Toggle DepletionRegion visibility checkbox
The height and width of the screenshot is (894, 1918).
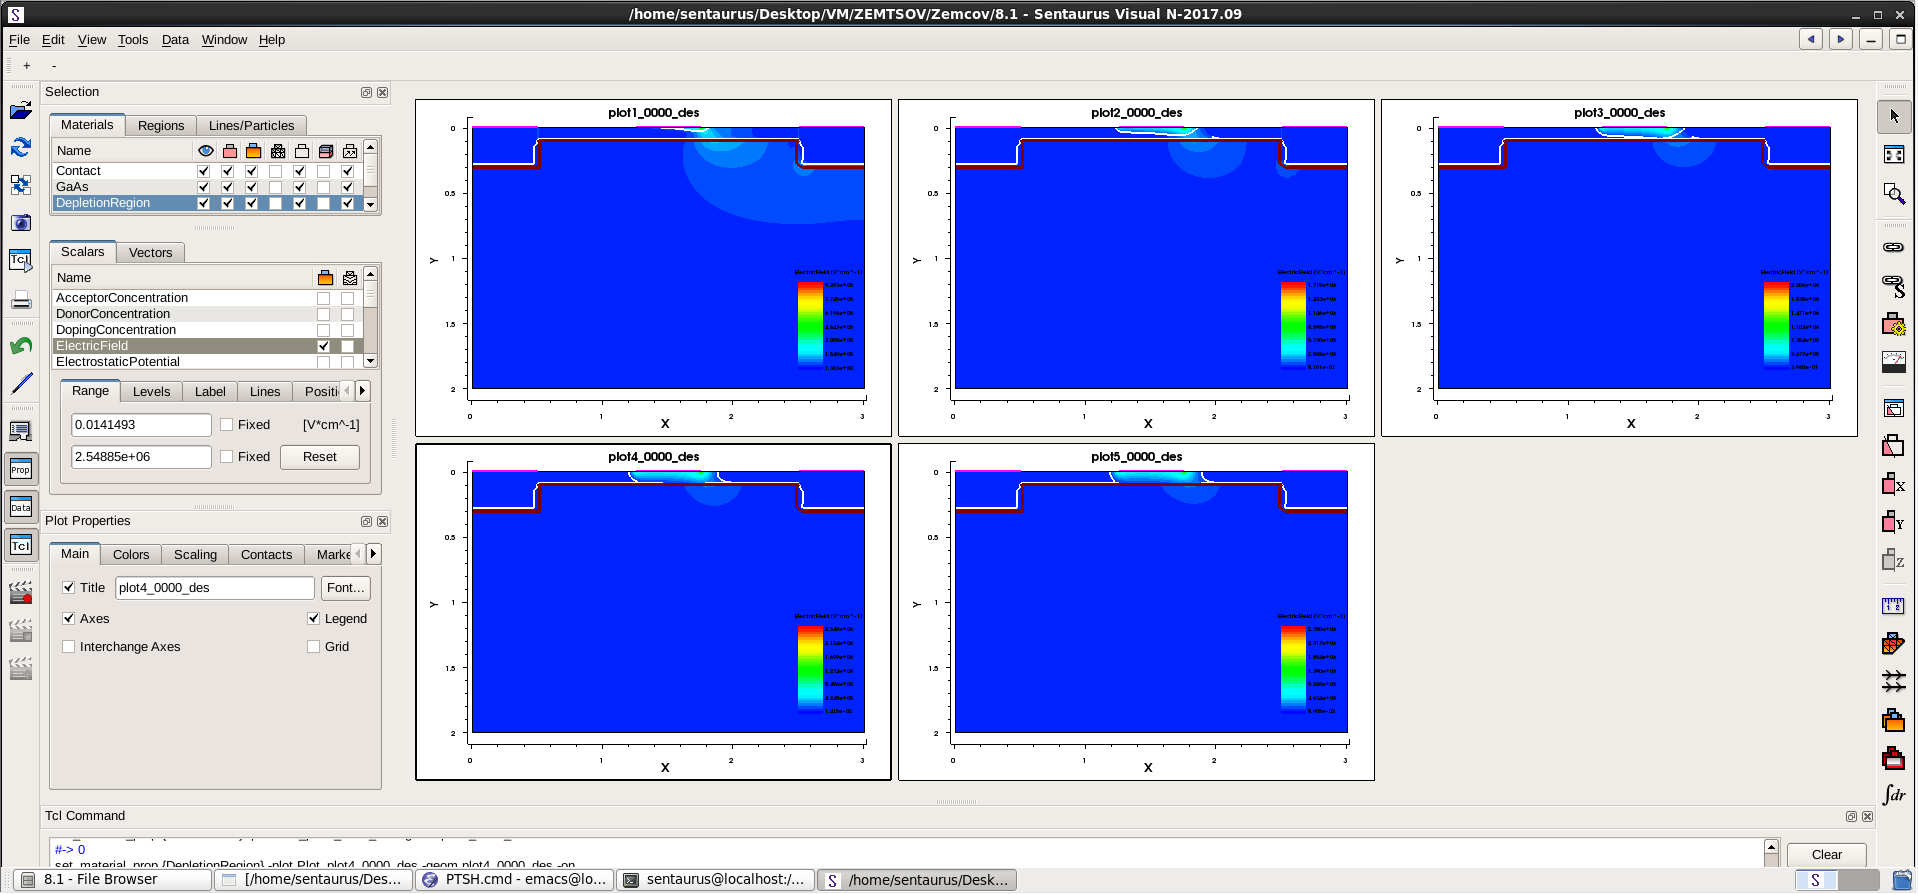203,203
